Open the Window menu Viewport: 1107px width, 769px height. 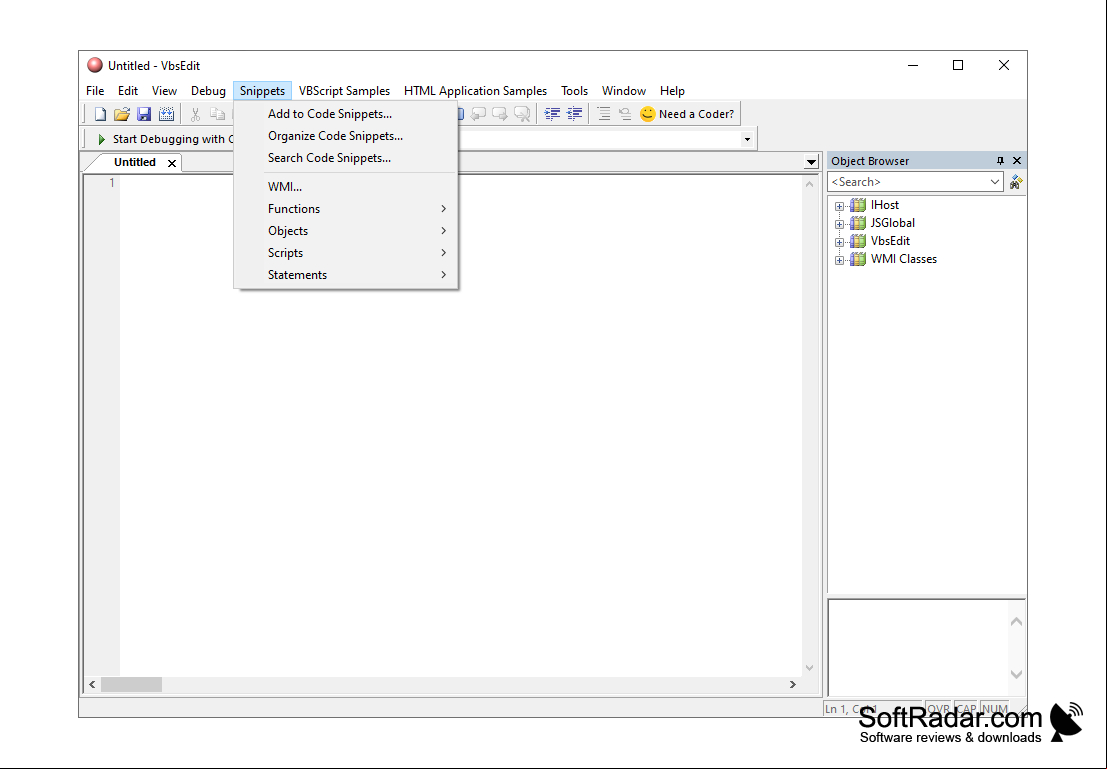[624, 90]
